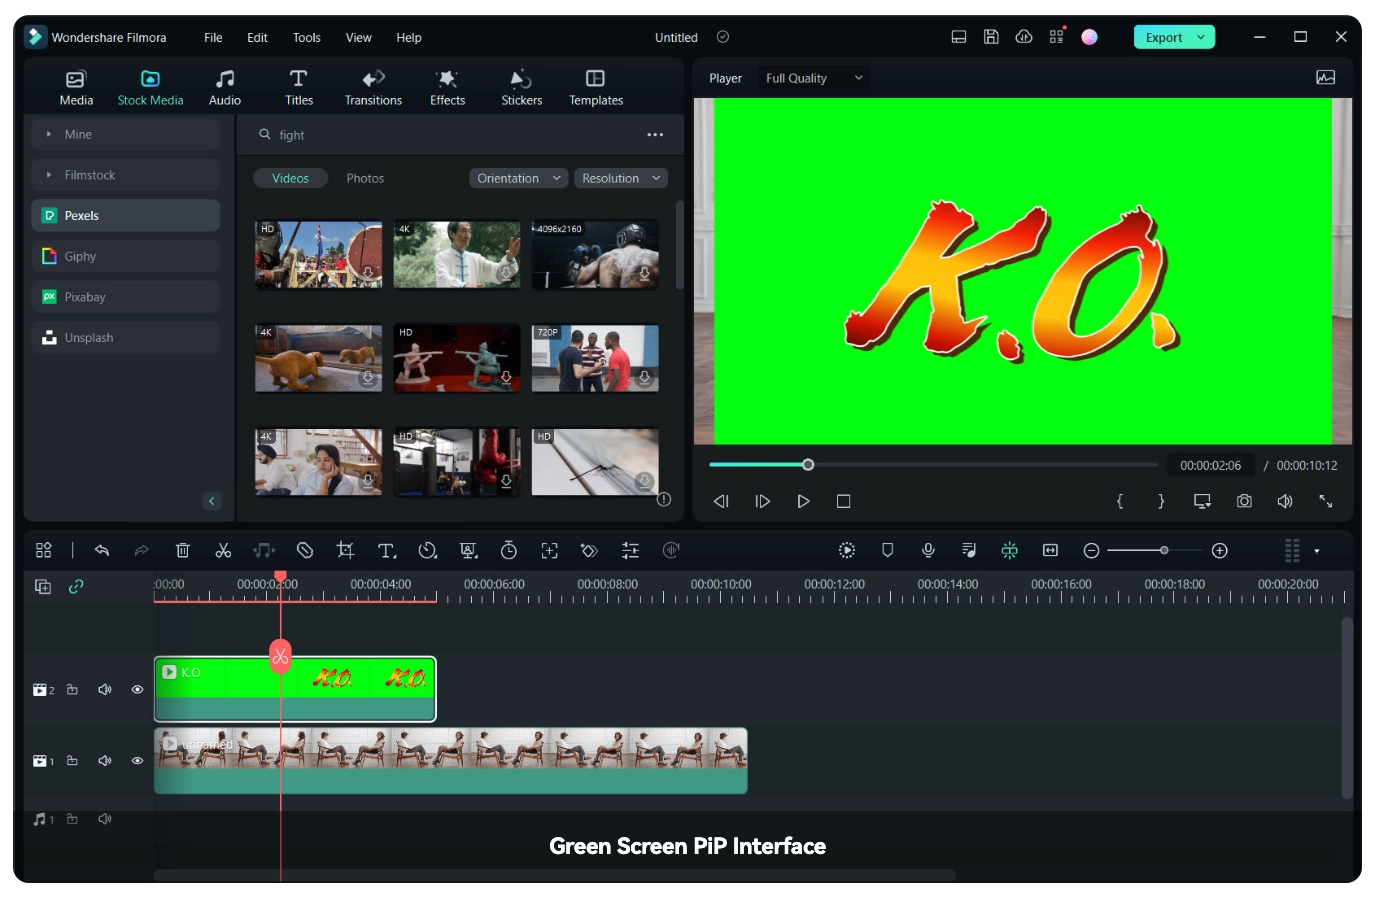1378x902 pixels.
Task: Start a Voiceover recording with the microphone icon
Action: point(928,550)
